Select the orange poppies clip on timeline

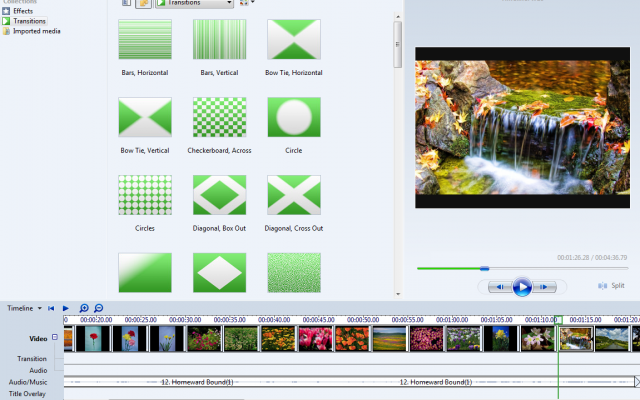coord(352,339)
